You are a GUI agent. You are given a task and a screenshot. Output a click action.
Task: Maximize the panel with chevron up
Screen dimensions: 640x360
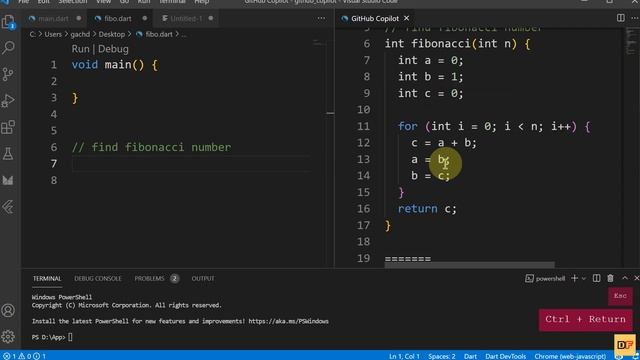coord(625,278)
